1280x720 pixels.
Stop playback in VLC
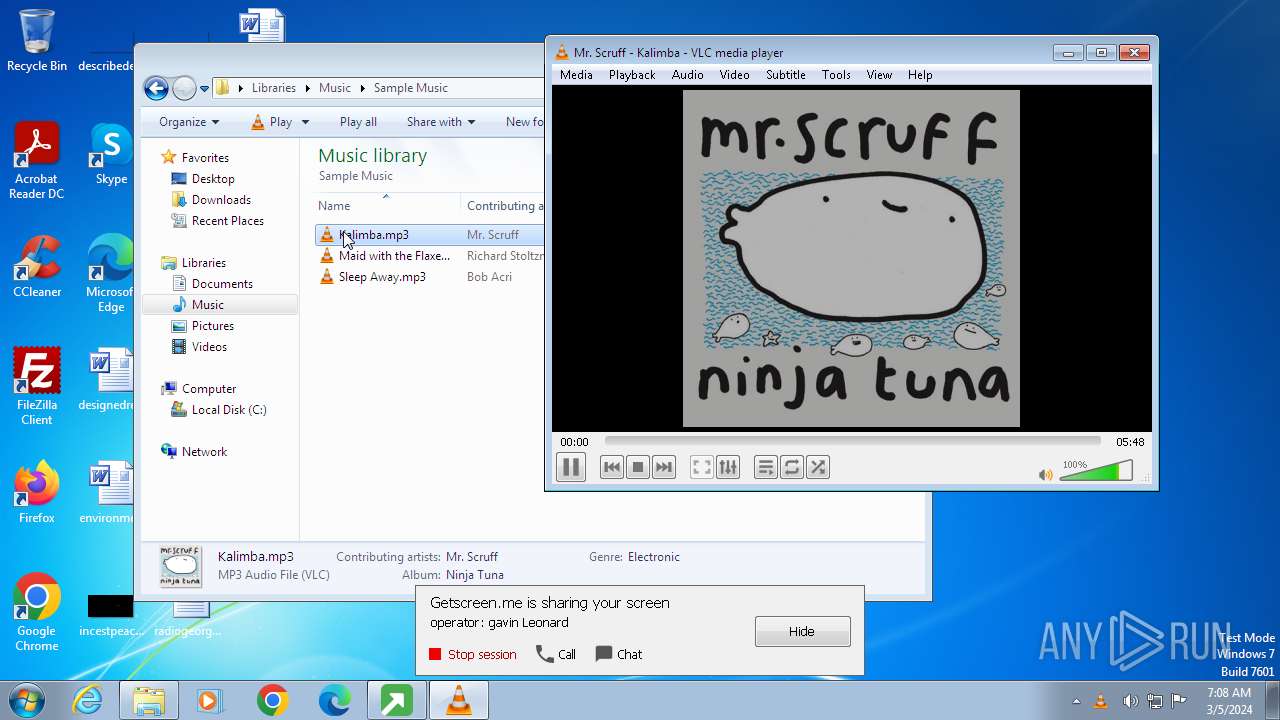tap(638, 467)
